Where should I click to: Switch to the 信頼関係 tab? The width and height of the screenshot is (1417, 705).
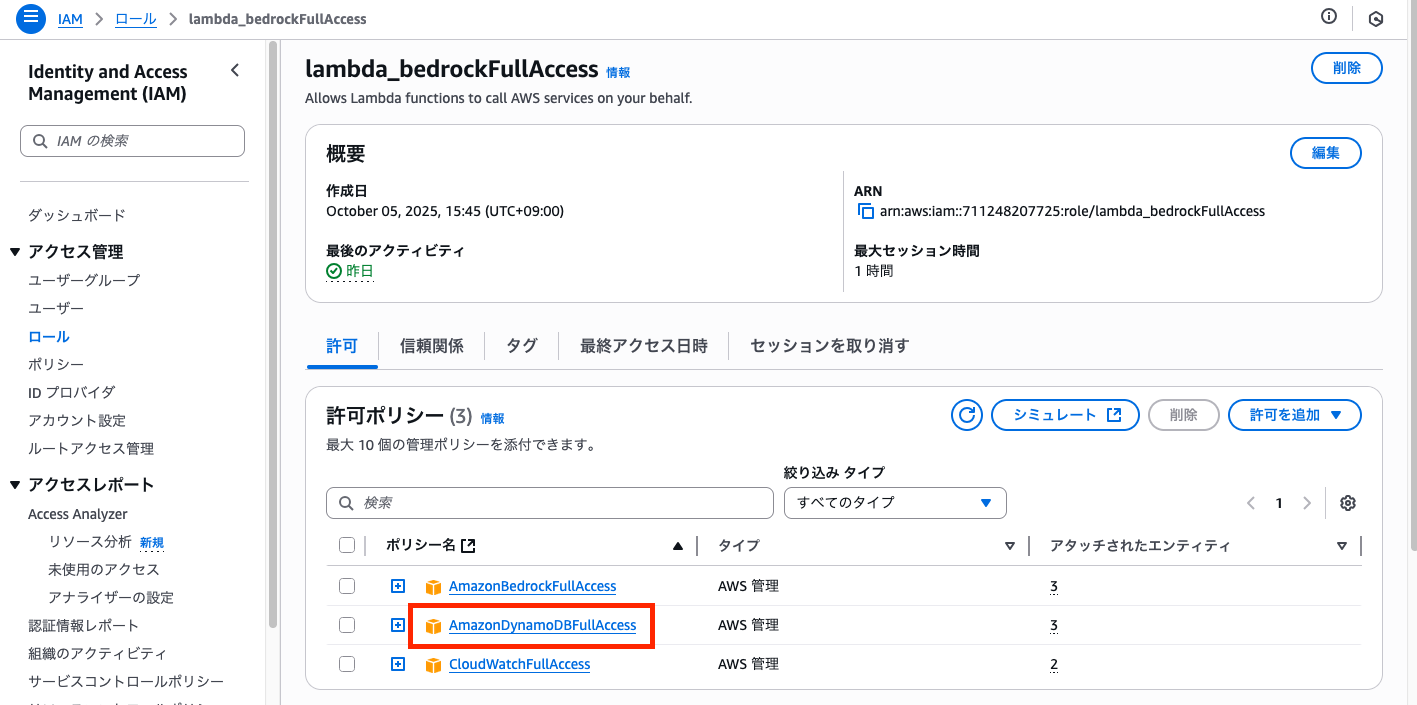point(432,346)
